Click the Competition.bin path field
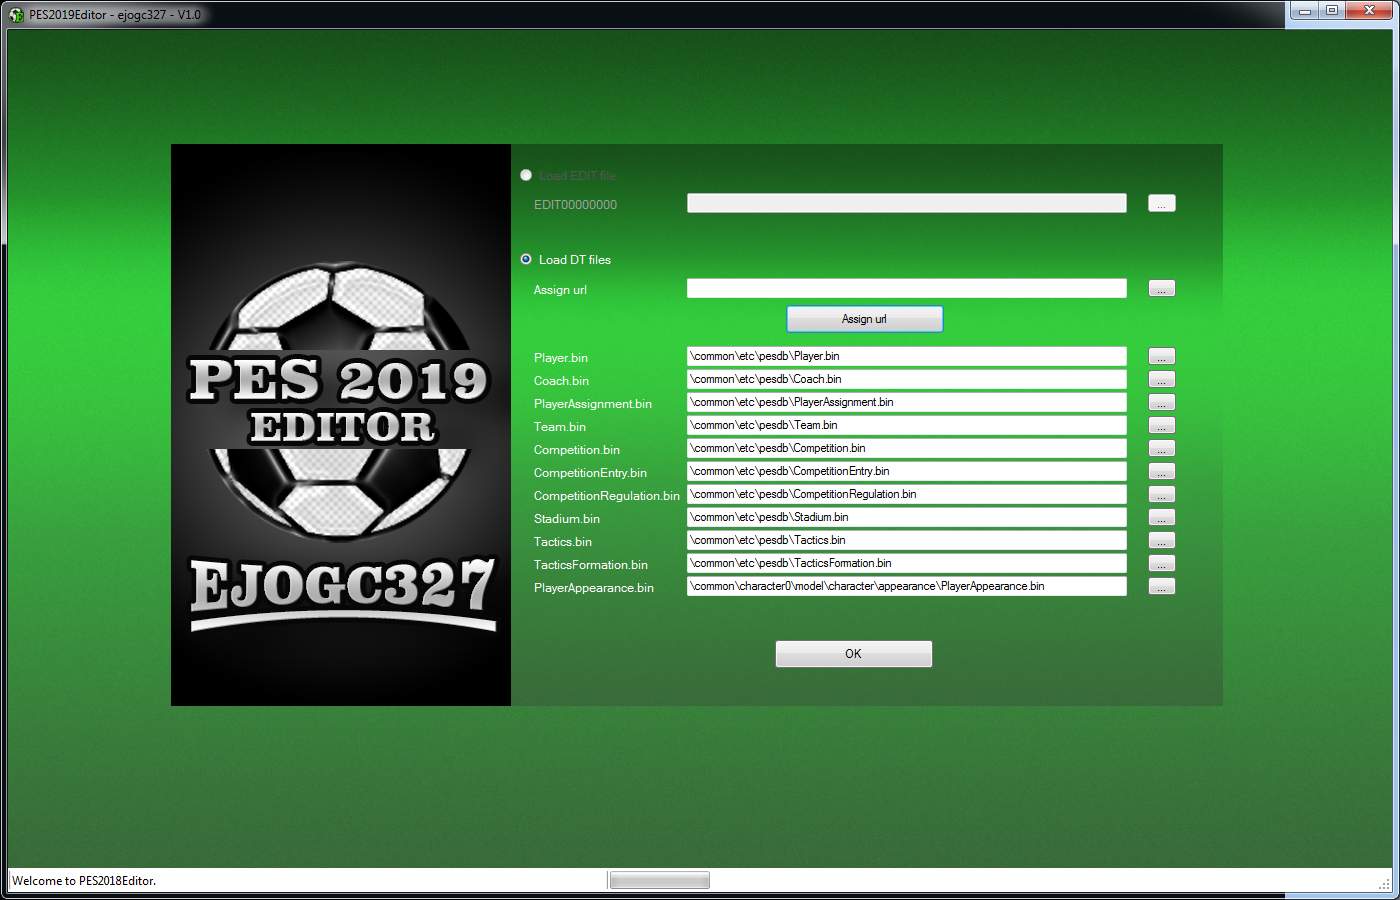Screen dimensions: 1400x900 (906, 448)
